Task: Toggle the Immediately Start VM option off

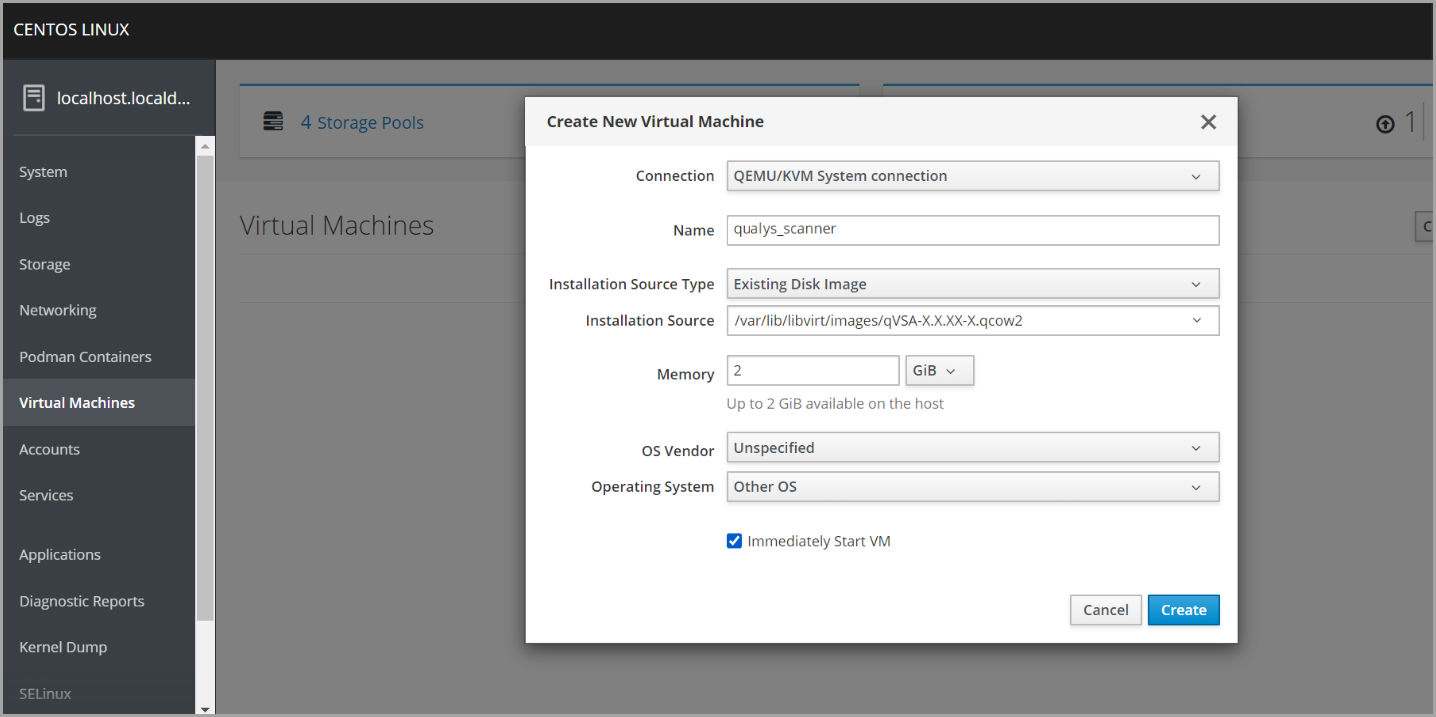Action: click(734, 540)
